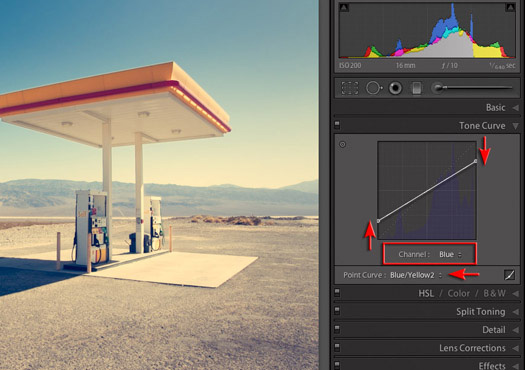Image resolution: width=525 pixels, height=370 pixels.
Task: Toggle the HSL panel on/off switch
Action: 337,293
